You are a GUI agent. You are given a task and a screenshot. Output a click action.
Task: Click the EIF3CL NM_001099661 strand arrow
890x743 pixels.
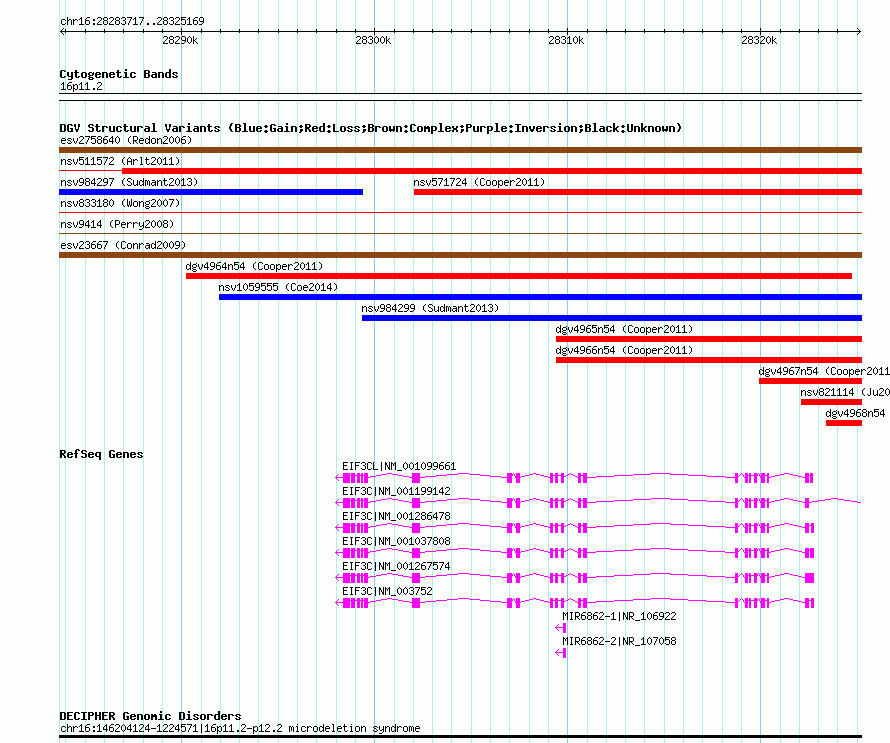339,478
